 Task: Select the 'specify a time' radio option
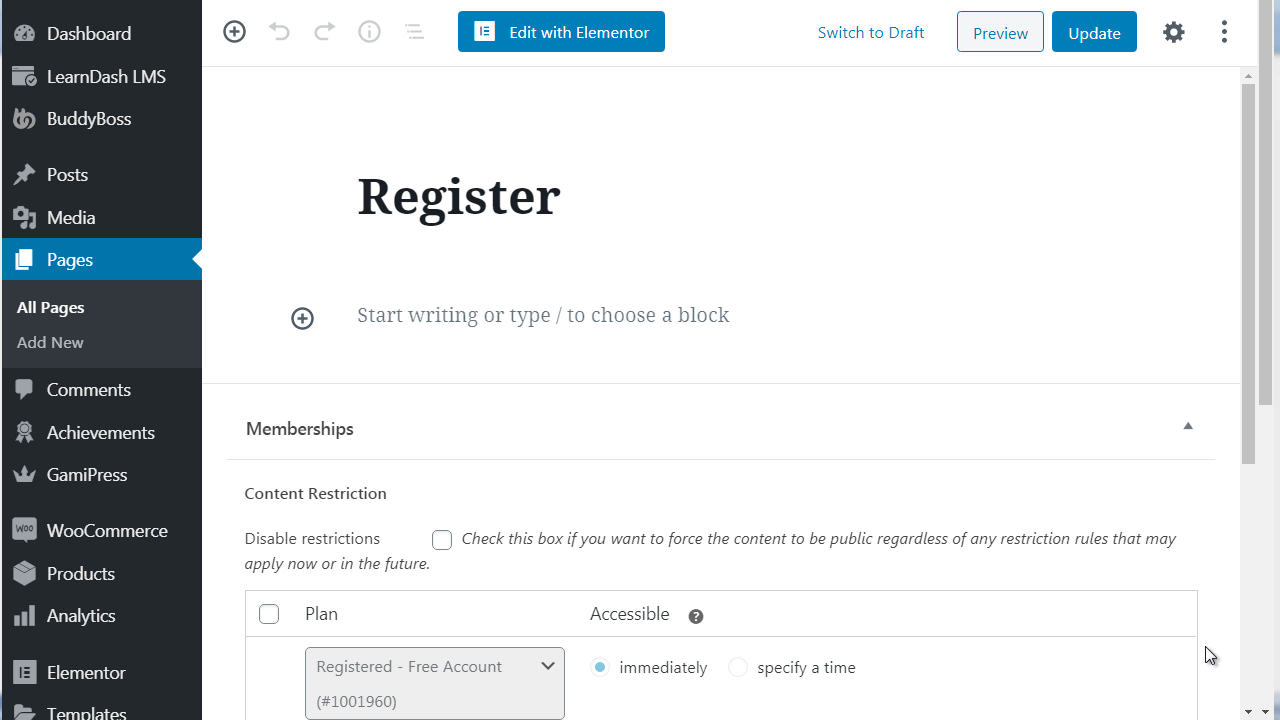738,667
